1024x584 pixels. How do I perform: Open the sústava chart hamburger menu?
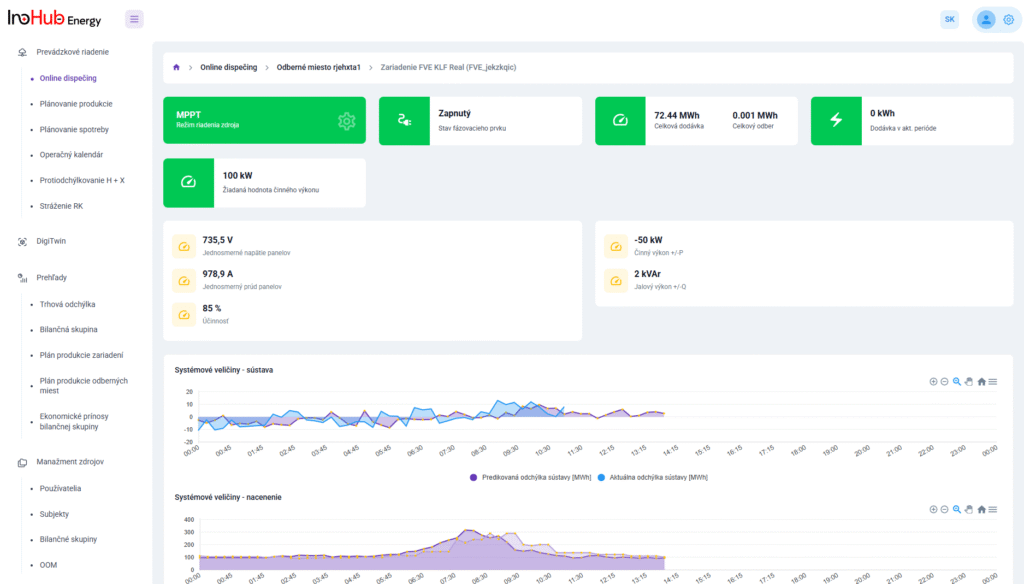[x=993, y=382]
